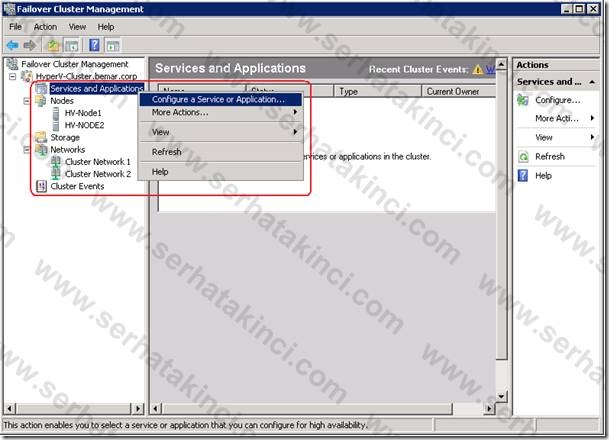Click the HV-Node1 server icon
Viewport: 609px width, 440px height.
tap(56, 113)
